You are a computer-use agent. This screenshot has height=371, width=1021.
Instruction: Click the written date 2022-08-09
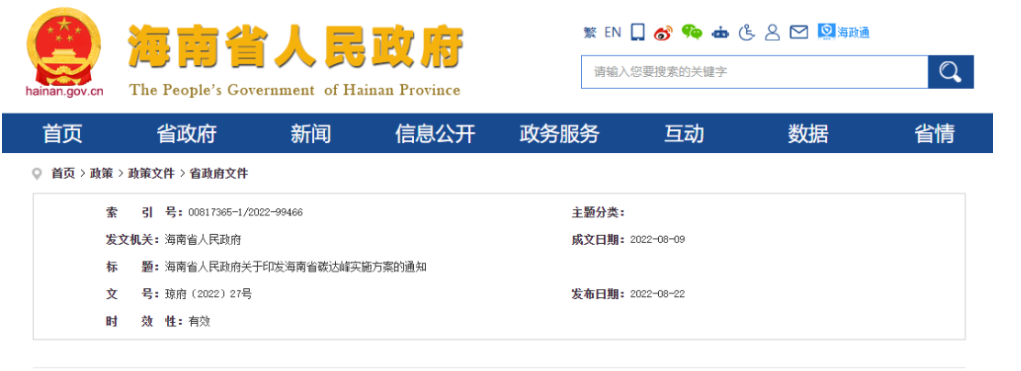pyautogui.click(x=658, y=240)
